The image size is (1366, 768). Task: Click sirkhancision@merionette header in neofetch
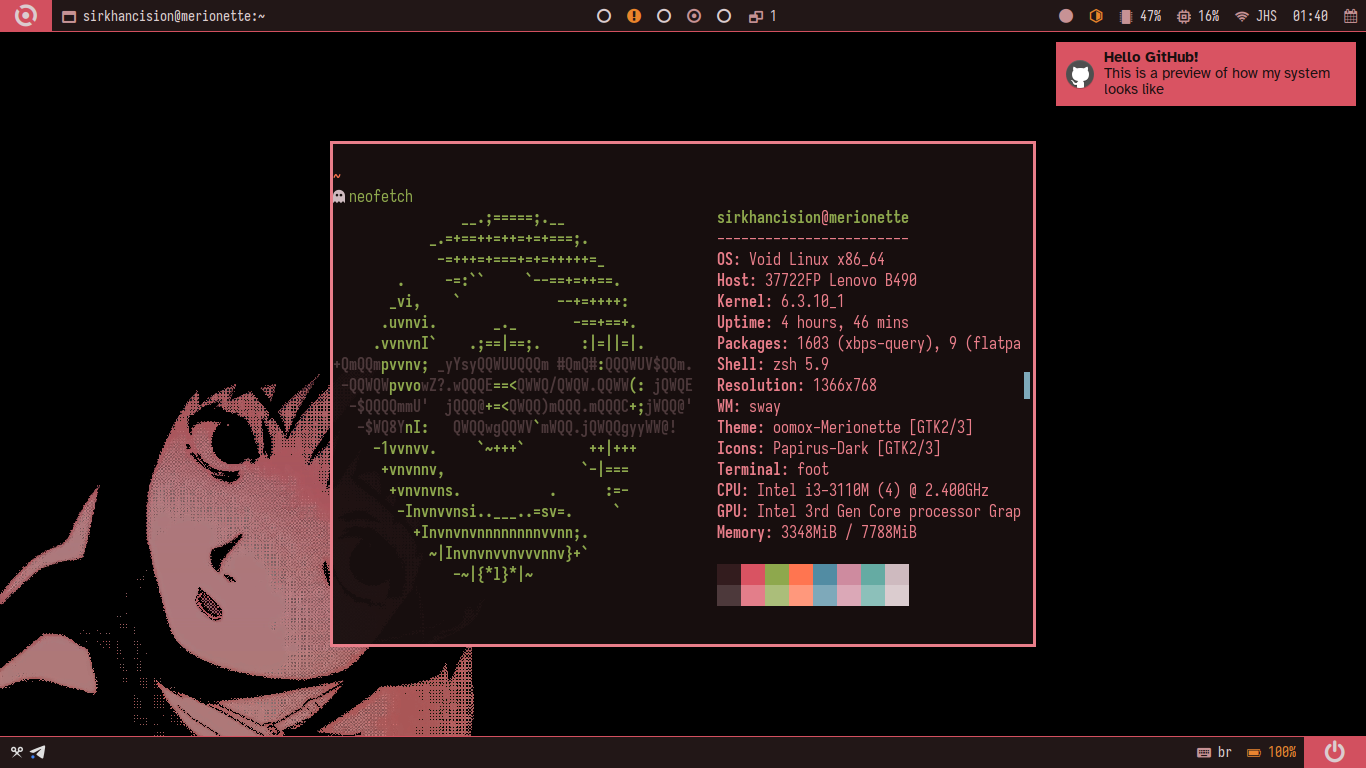click(813, 218)
